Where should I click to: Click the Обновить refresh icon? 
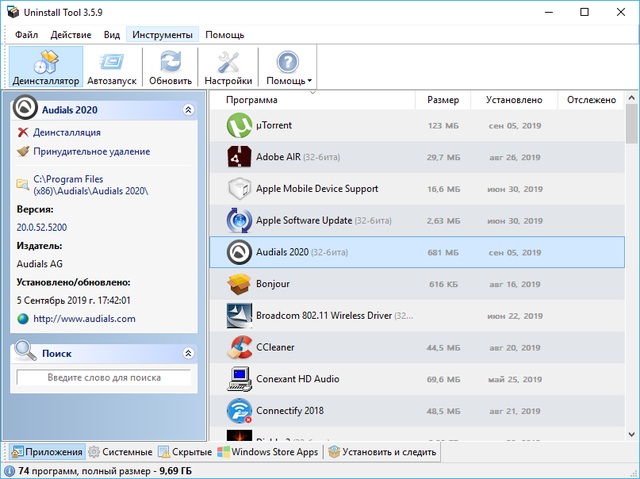pos(170,61)
